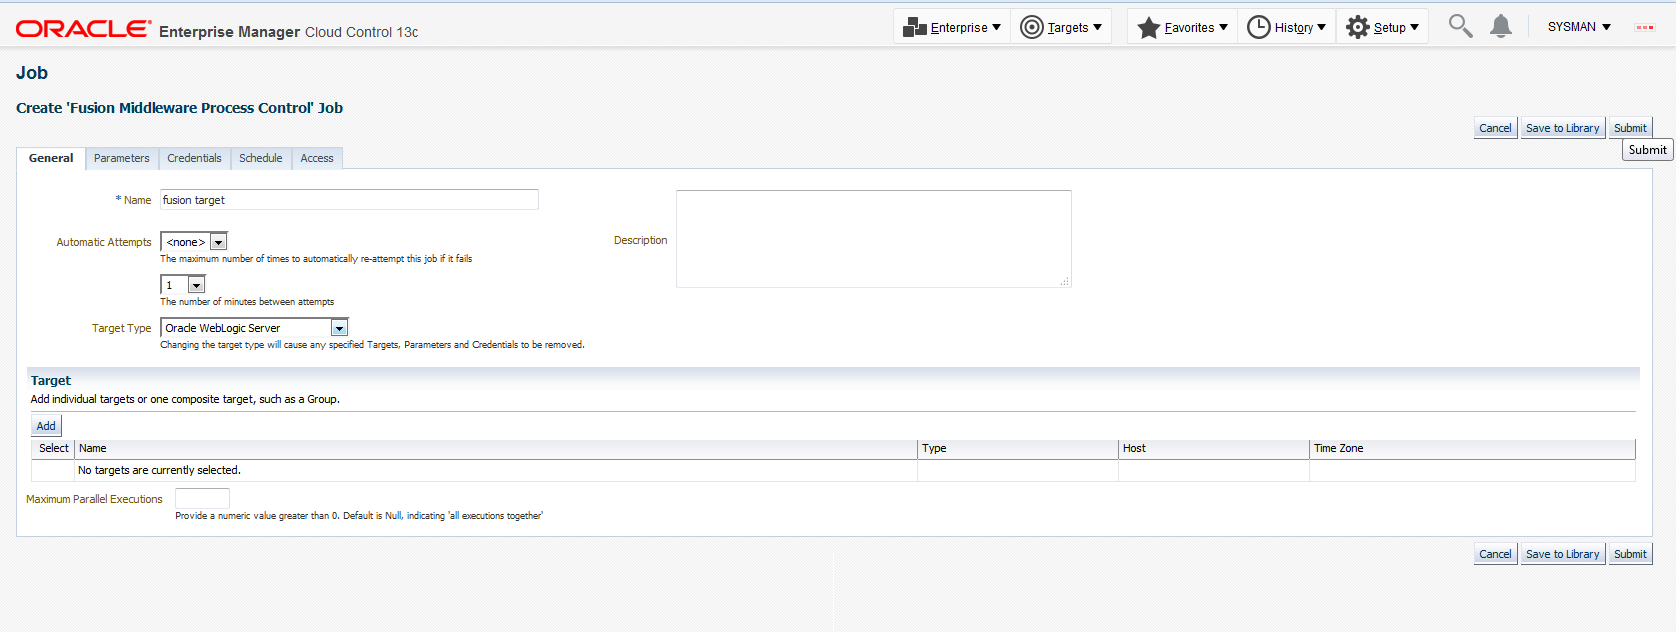Open the Target Type dropdown

(254, 328)
